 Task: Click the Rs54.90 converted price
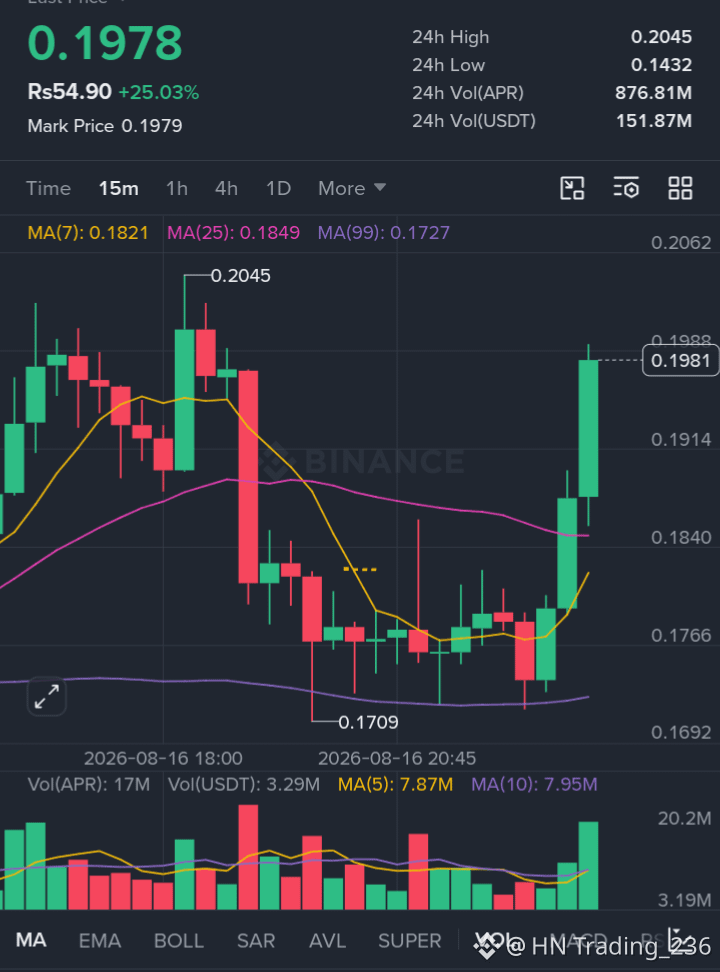coord(69,92)
